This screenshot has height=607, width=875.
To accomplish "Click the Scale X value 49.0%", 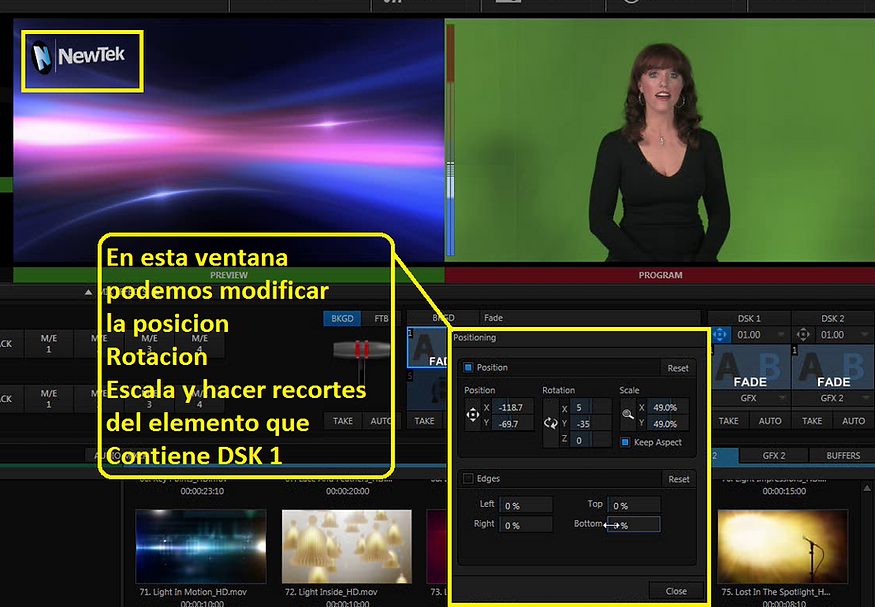I will point(667,407).
